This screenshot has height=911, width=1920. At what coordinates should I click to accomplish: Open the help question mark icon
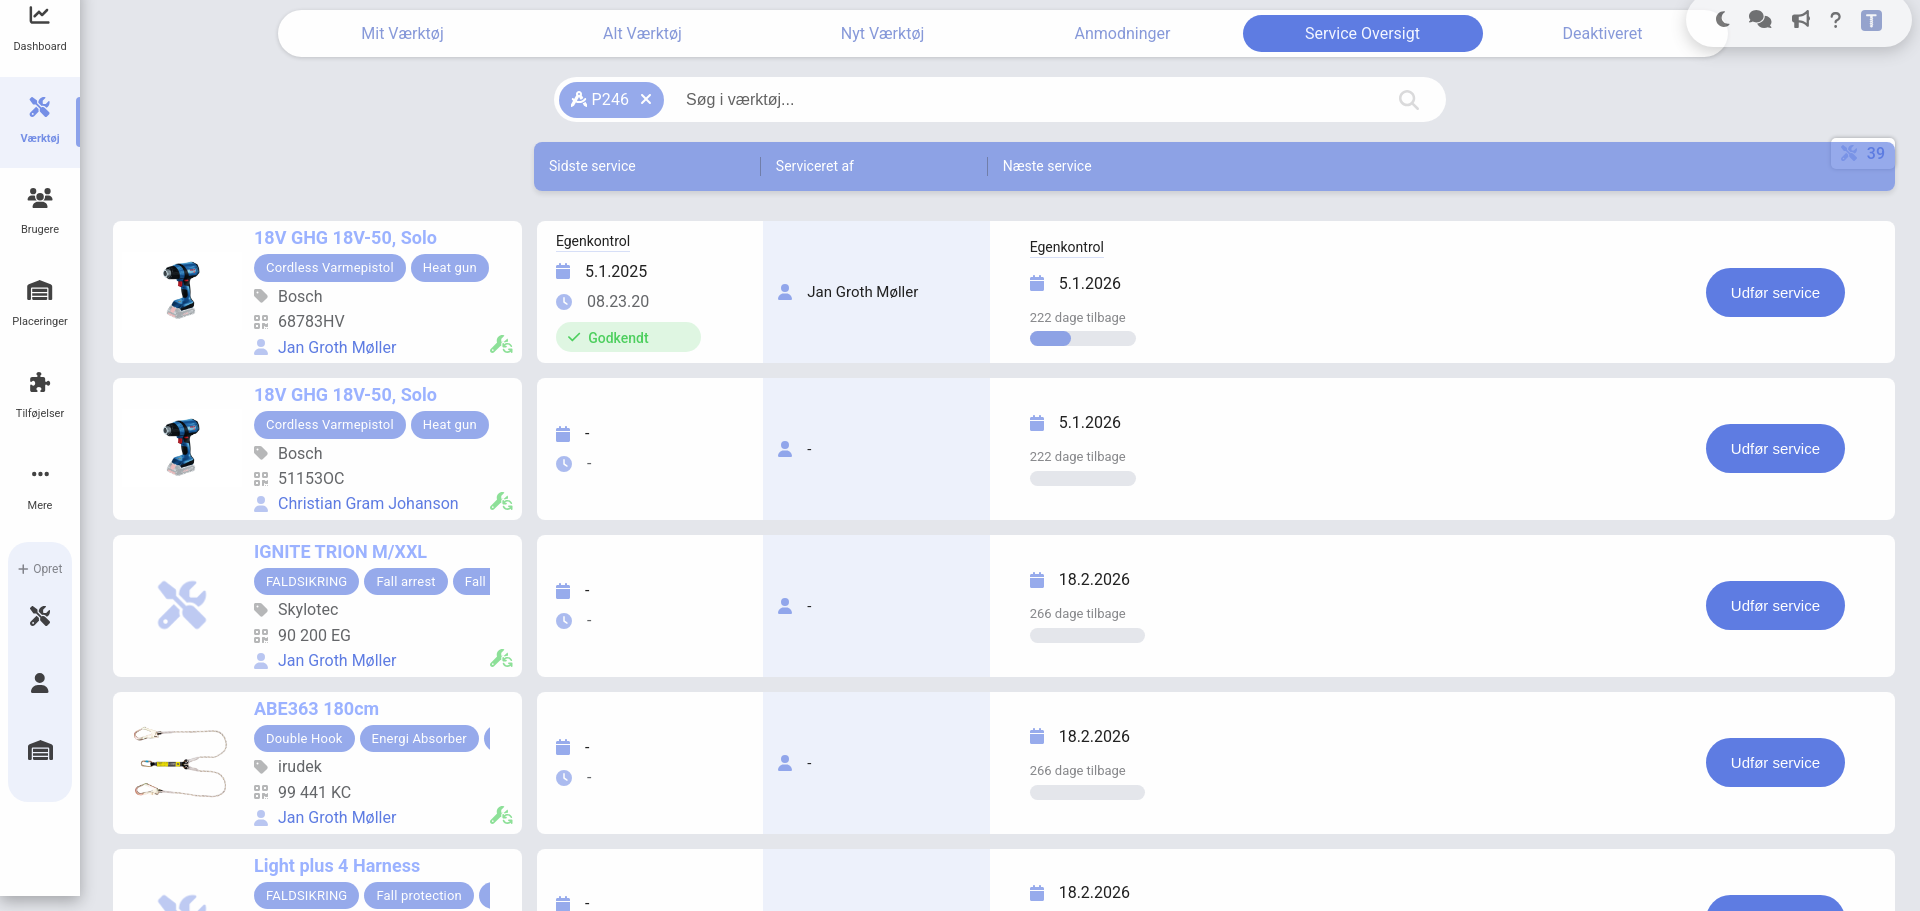coord(1835,20)
